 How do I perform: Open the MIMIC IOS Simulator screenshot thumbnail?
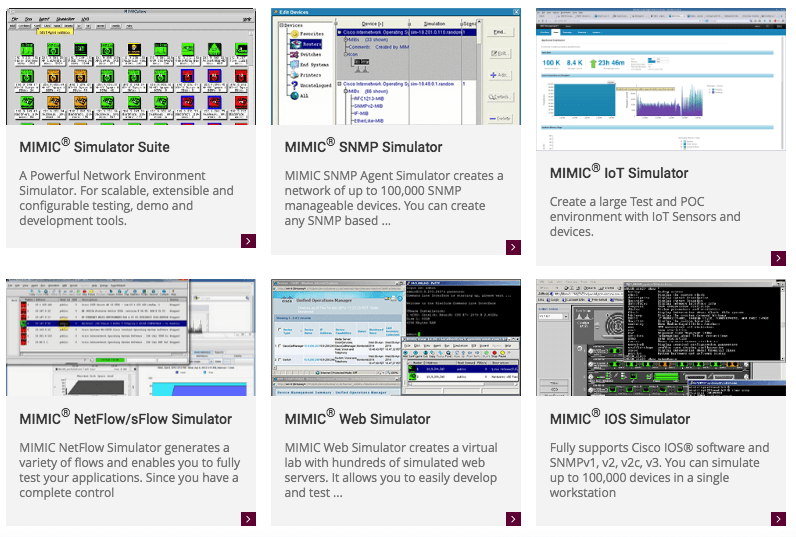(x=661, y=338)
